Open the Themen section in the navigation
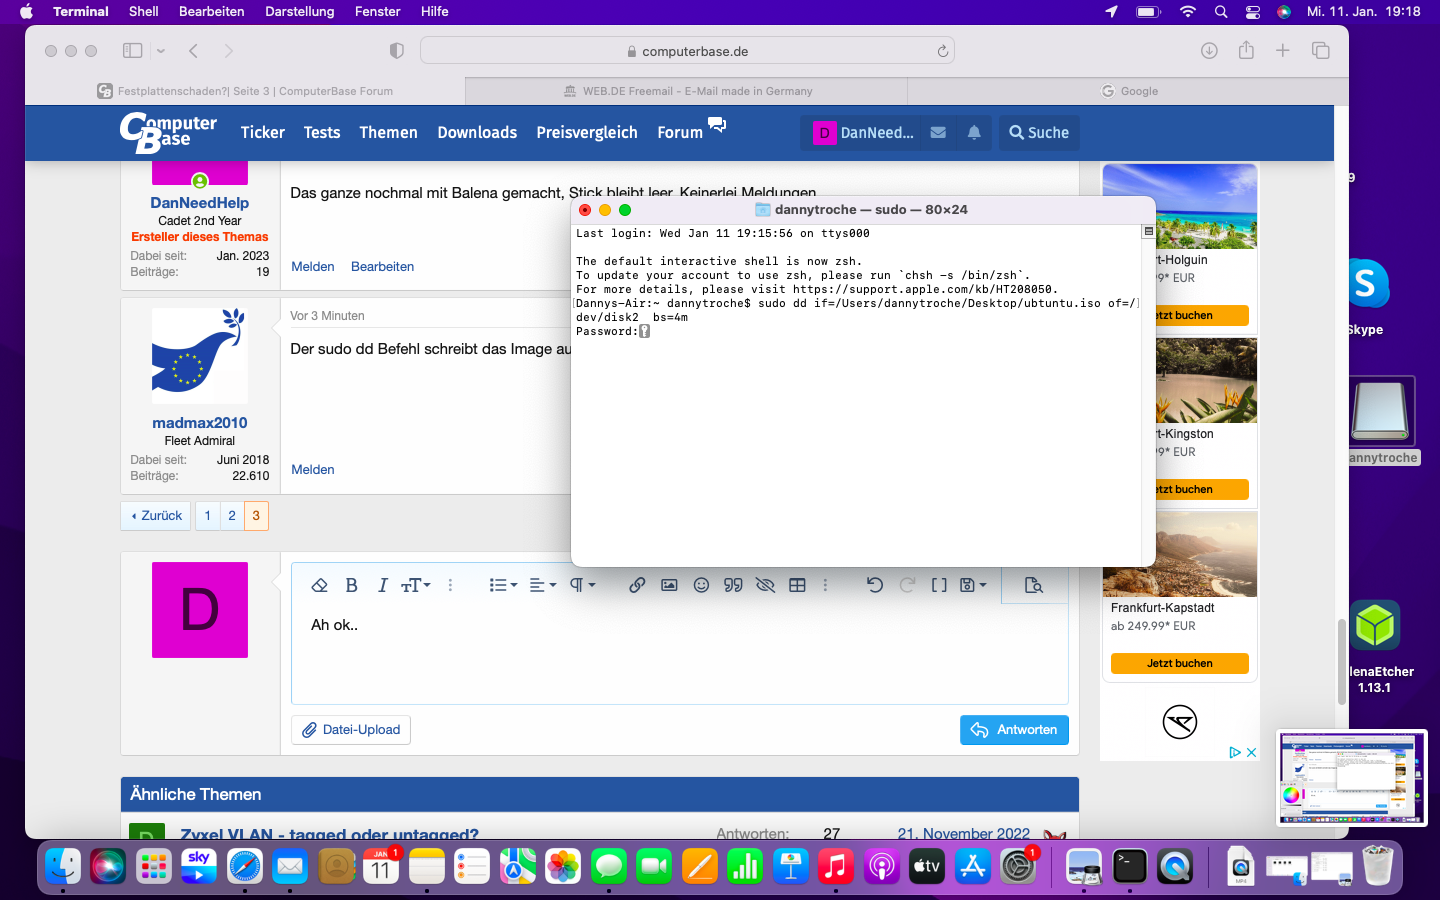1440x900 pixels. tap(388, 132)
